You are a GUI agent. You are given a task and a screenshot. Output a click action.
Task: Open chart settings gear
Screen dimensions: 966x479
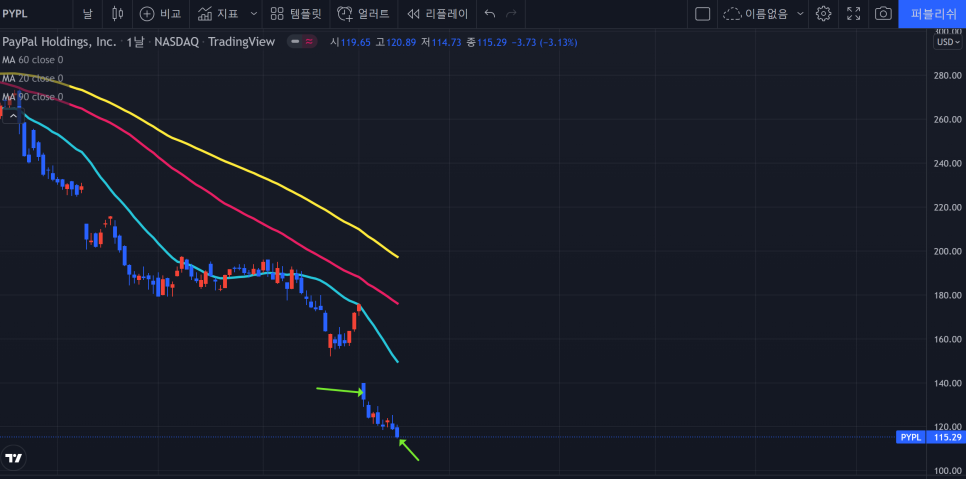point(823,14)
